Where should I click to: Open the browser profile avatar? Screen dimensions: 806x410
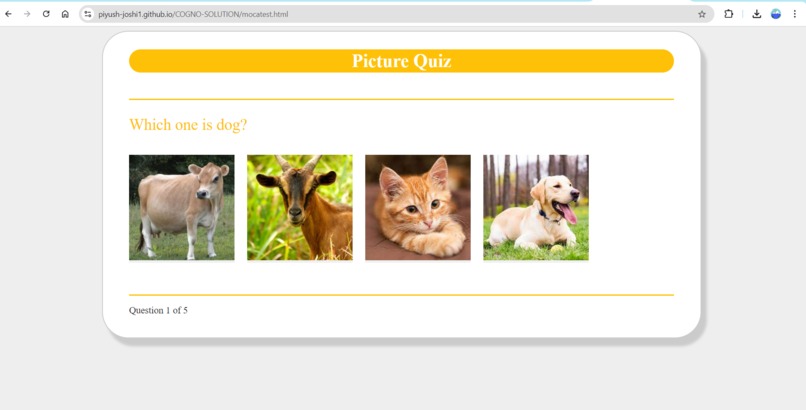[776, 14]
